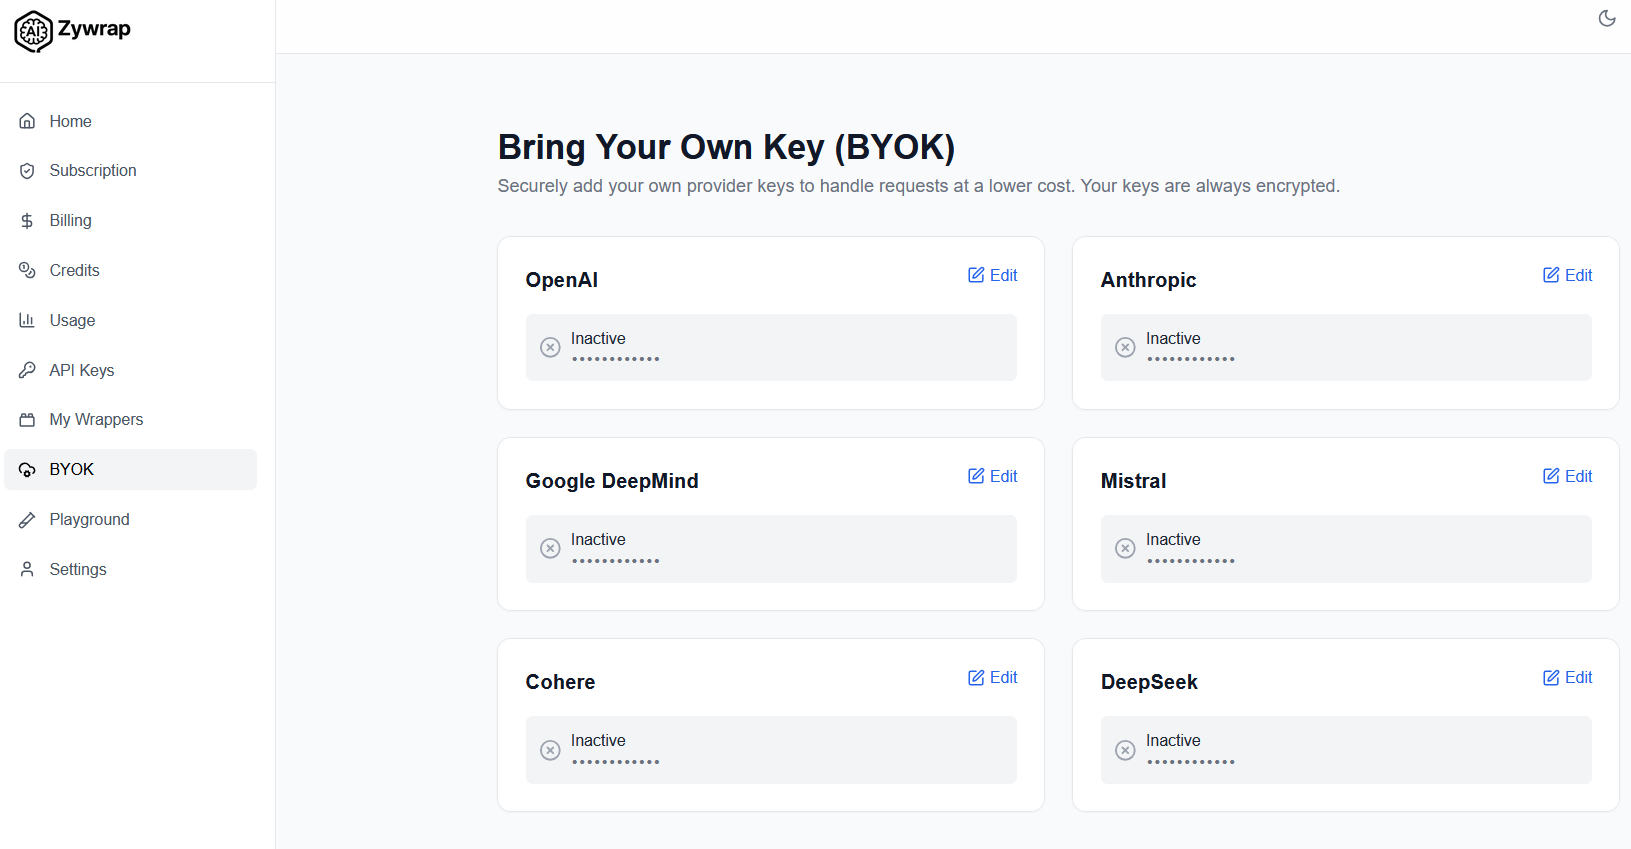Edit the Anthropic key
Viewport: 1631px width, 849px height.
point(1567,275)
